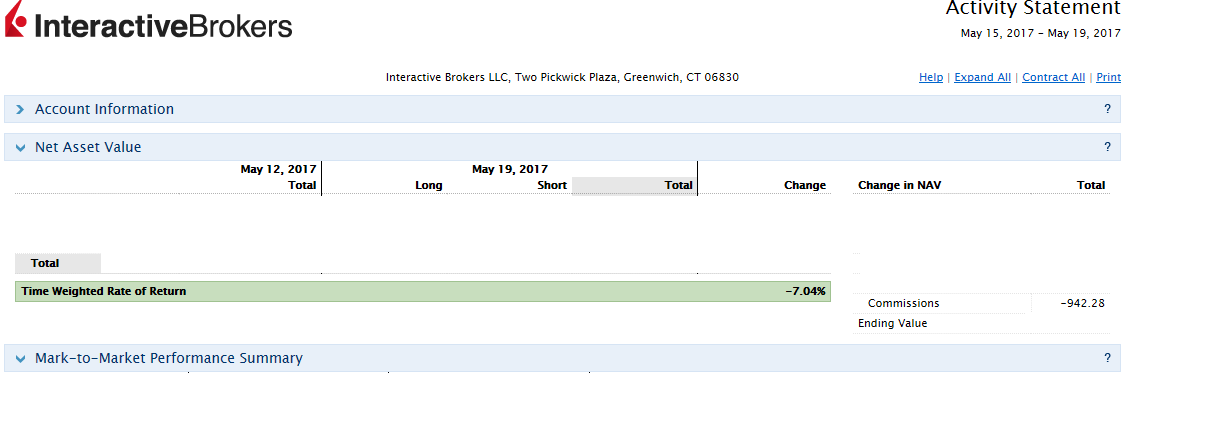Collapse the Net Asset Value chevron

(x=20, y=148)
